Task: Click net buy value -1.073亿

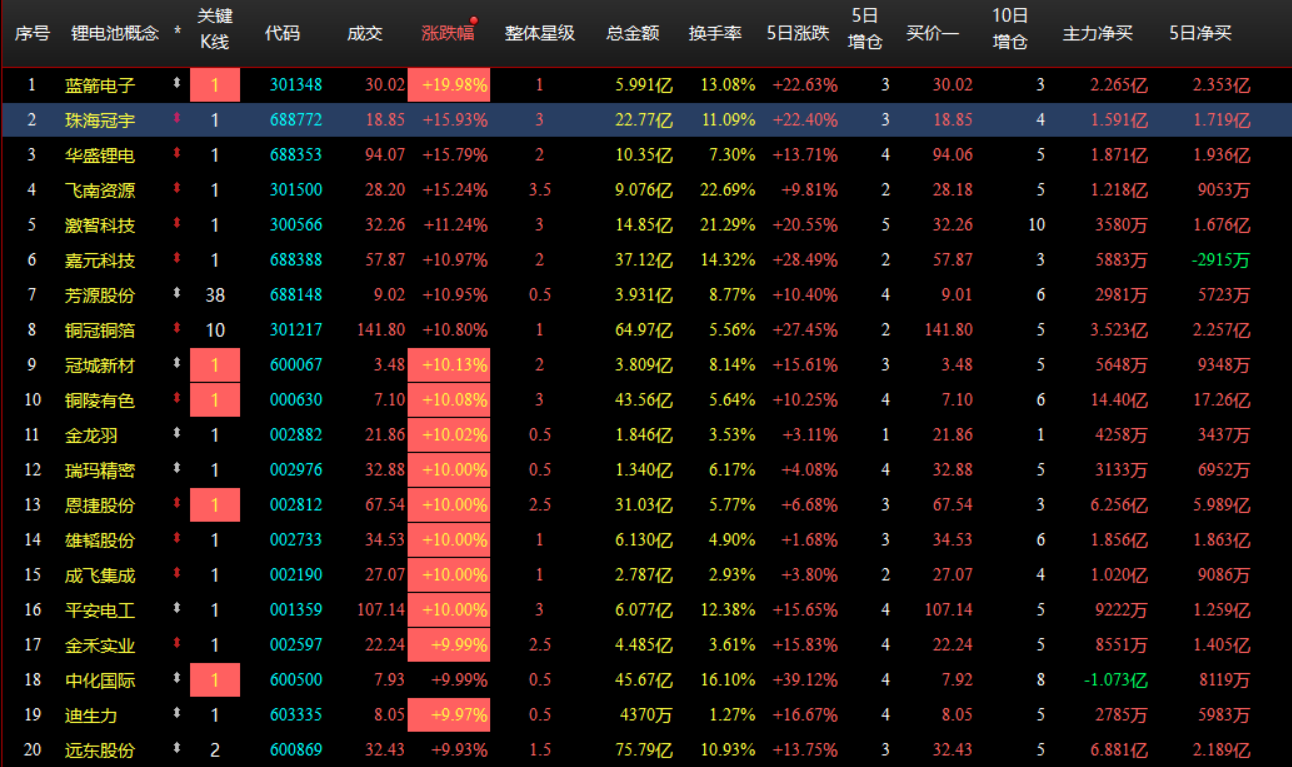Action: pyautogui.click(x=1118, y=680)
